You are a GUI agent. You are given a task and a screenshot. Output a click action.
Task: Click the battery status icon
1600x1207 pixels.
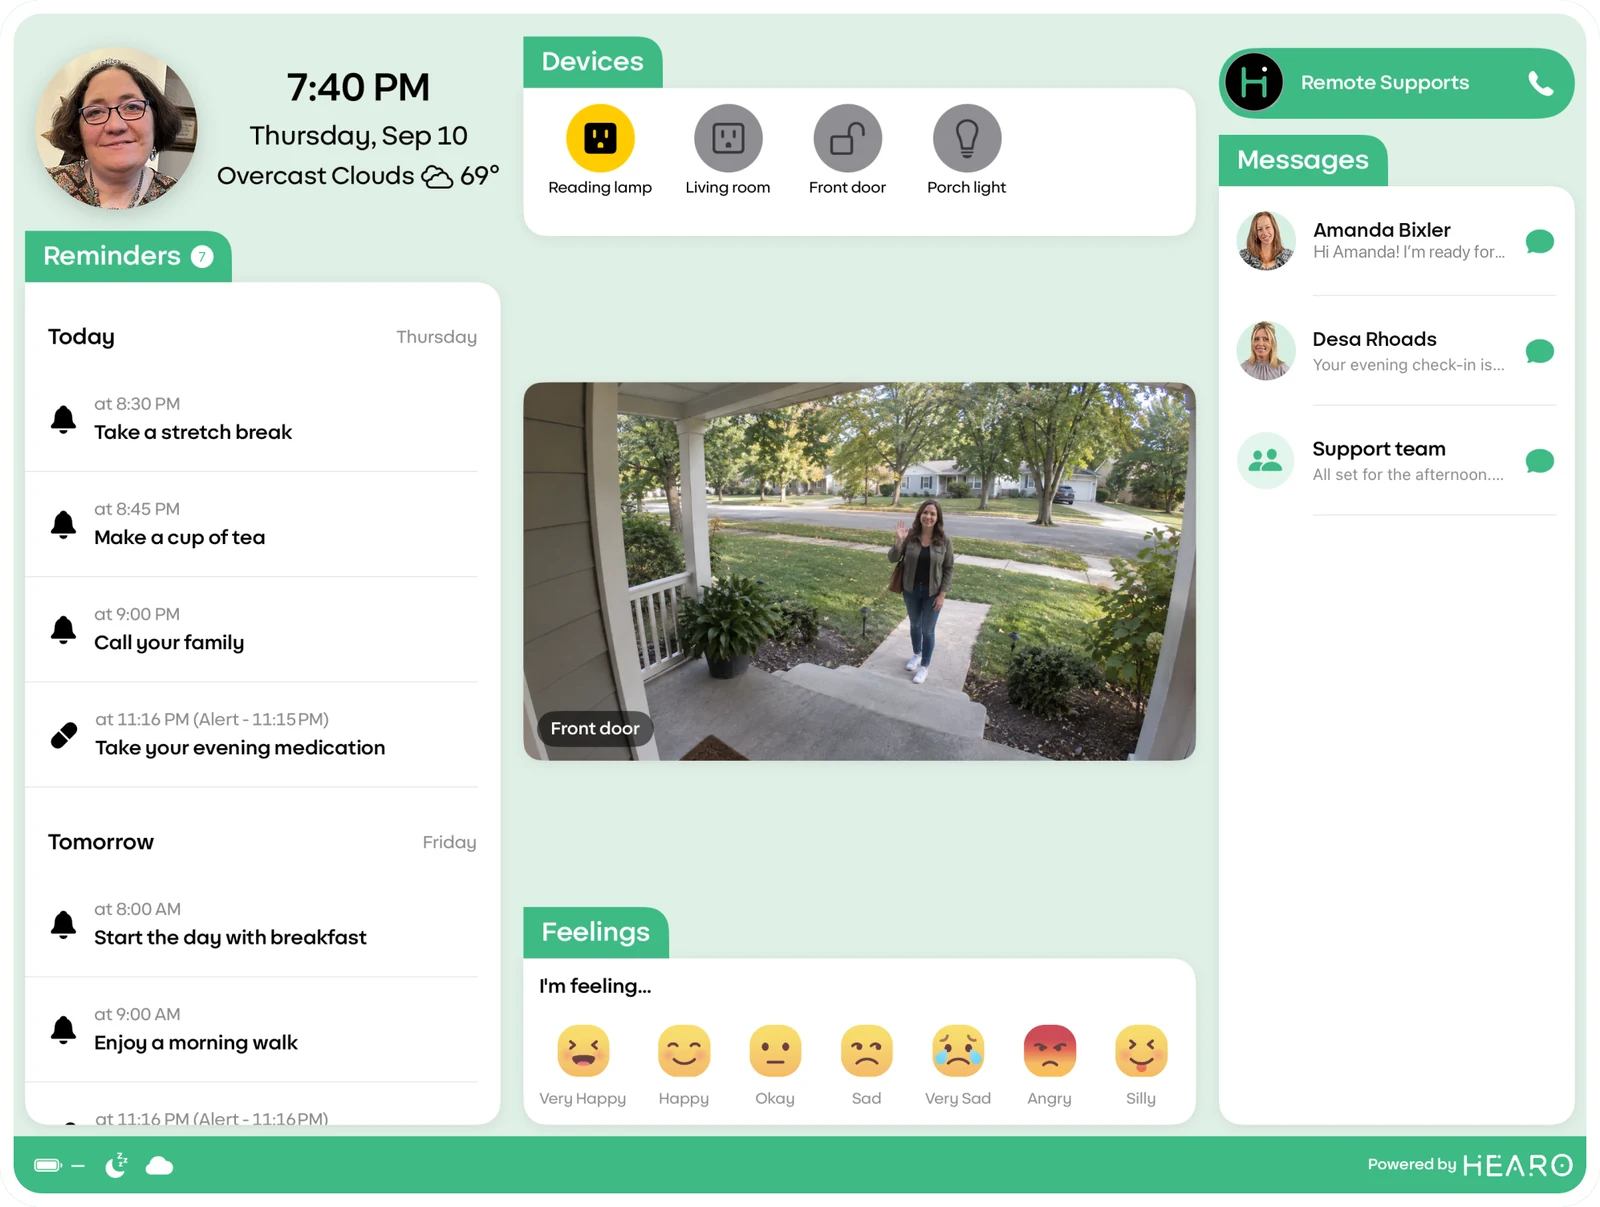[x=48, y=1165]
